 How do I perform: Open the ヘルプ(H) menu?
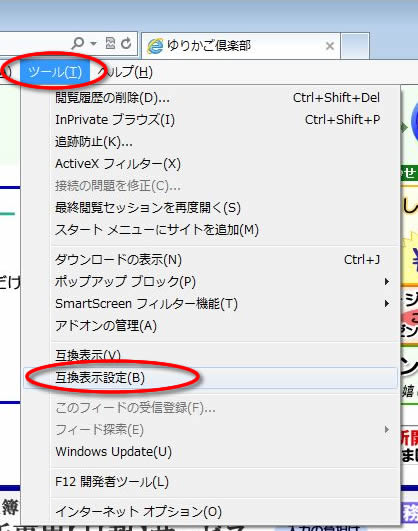(125, 72)
